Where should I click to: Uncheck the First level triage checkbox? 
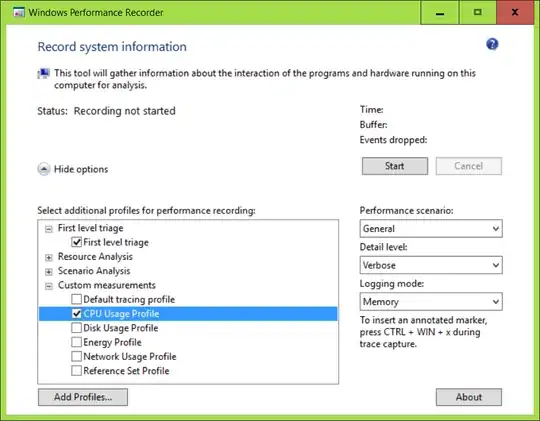[76, 242]
